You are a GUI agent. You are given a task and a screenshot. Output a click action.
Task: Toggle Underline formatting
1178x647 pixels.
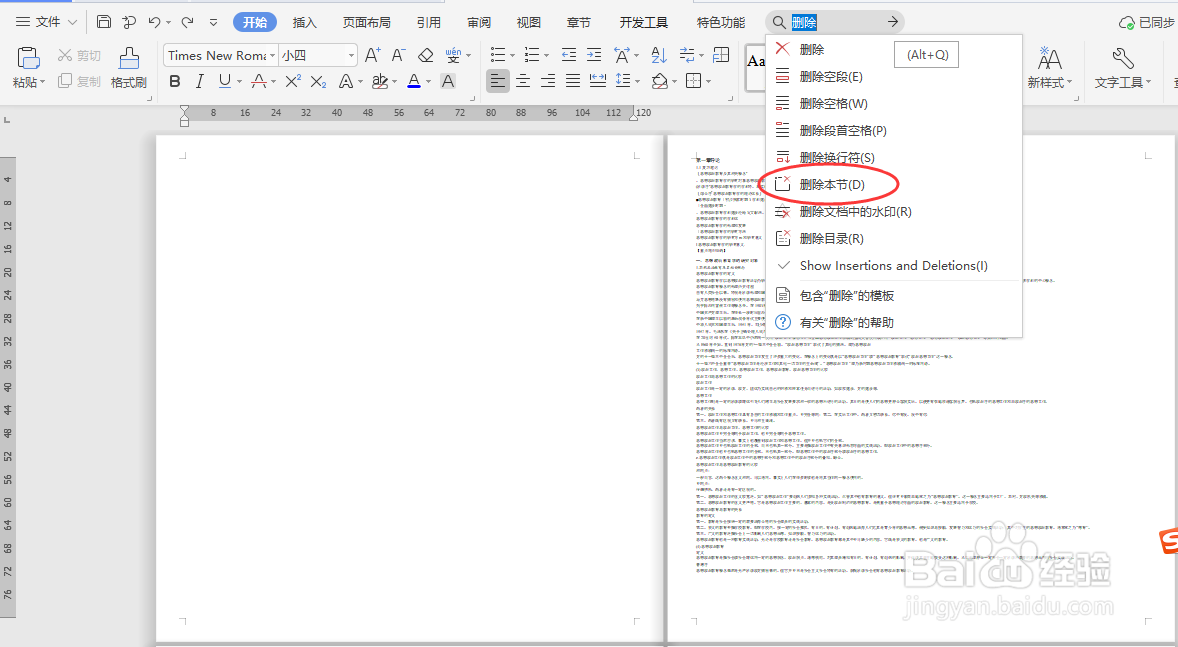(x=225, y=81)
